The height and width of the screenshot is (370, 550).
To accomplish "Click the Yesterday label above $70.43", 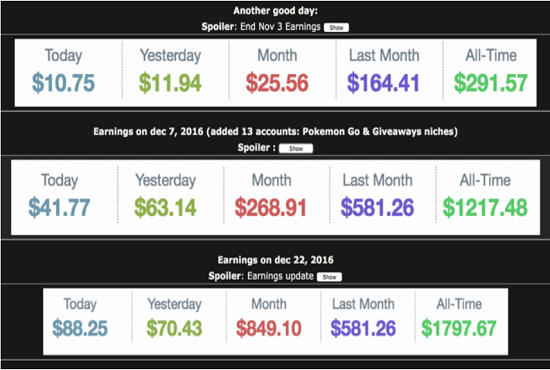I will tap(174, 304).
